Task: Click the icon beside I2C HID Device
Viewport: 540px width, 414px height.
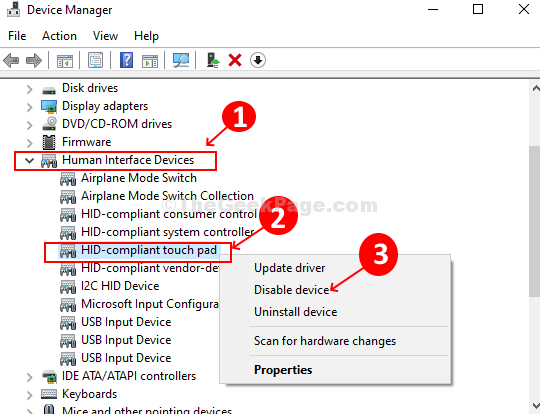Action: pyautogui.click(x=68, y=287)
